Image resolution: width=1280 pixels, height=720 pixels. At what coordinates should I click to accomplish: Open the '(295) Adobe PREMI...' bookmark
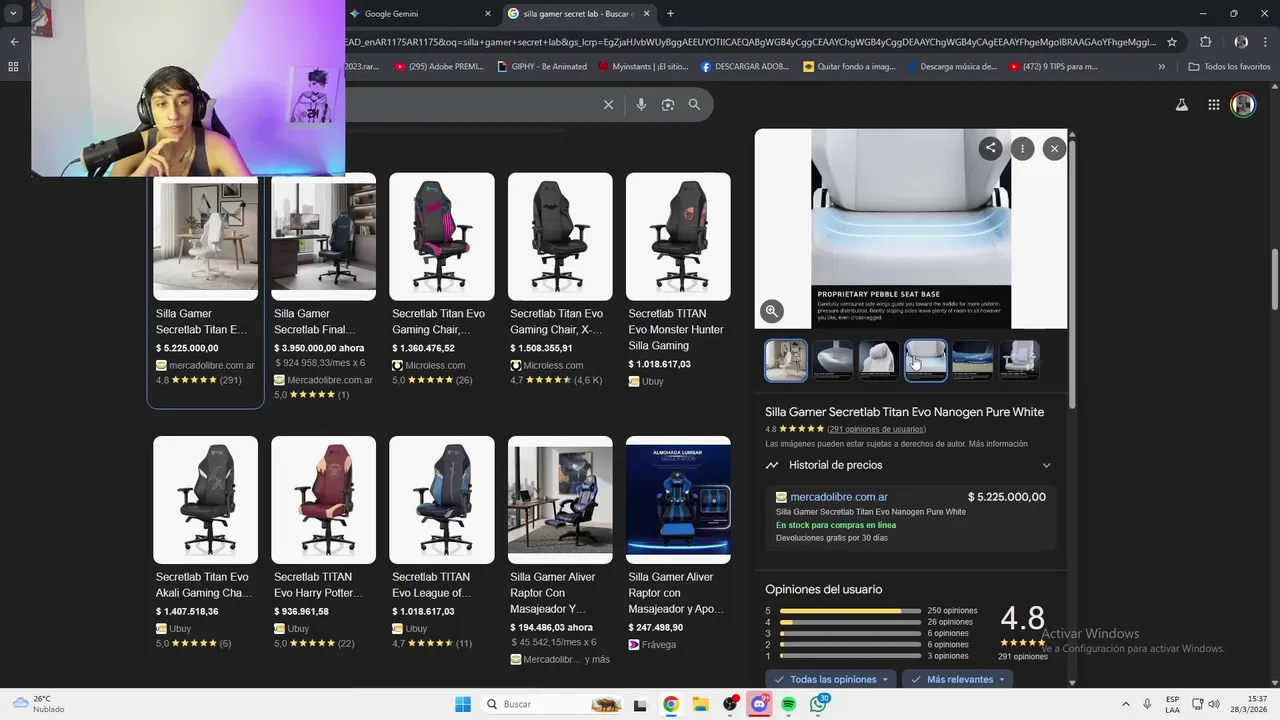[439, 67]
